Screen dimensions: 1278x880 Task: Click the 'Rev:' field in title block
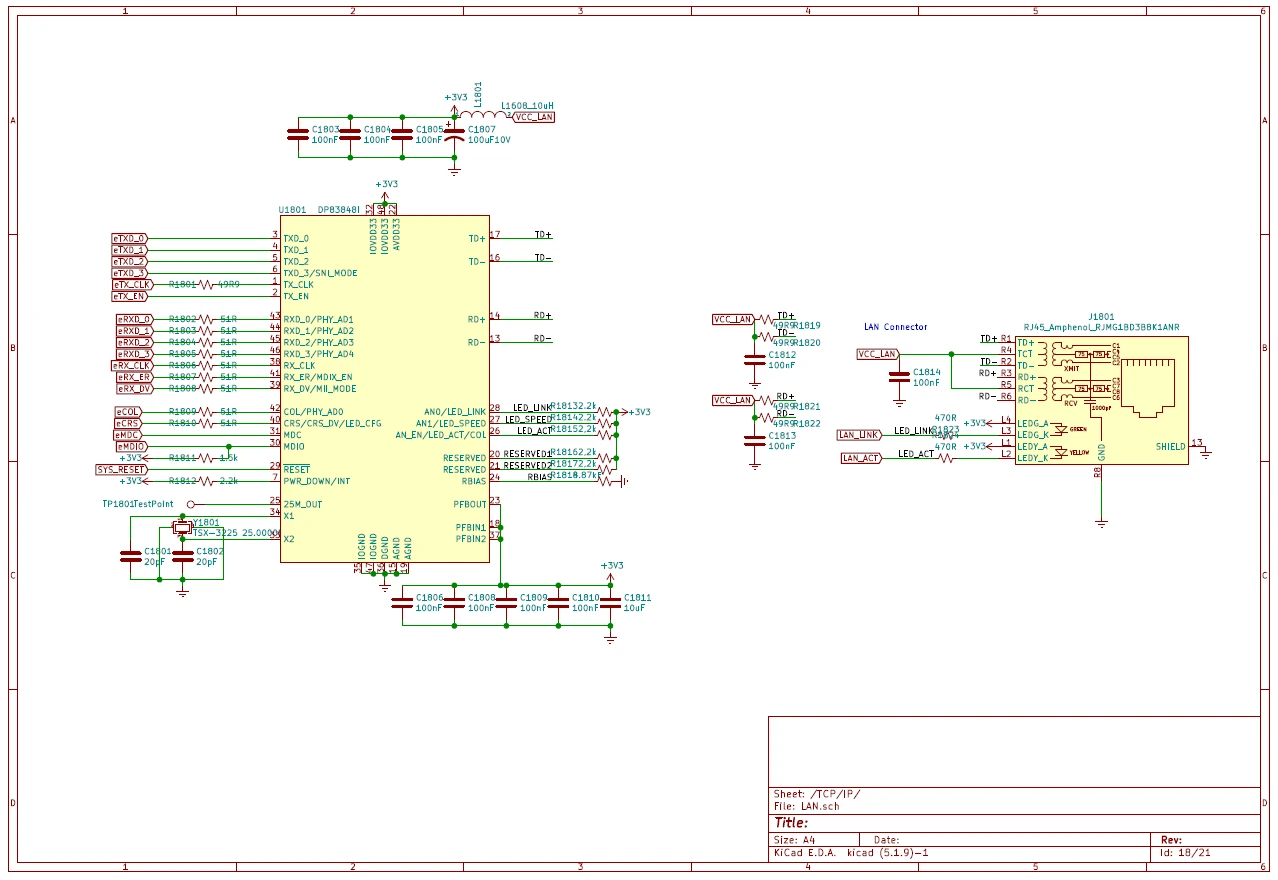(1171, 840)
